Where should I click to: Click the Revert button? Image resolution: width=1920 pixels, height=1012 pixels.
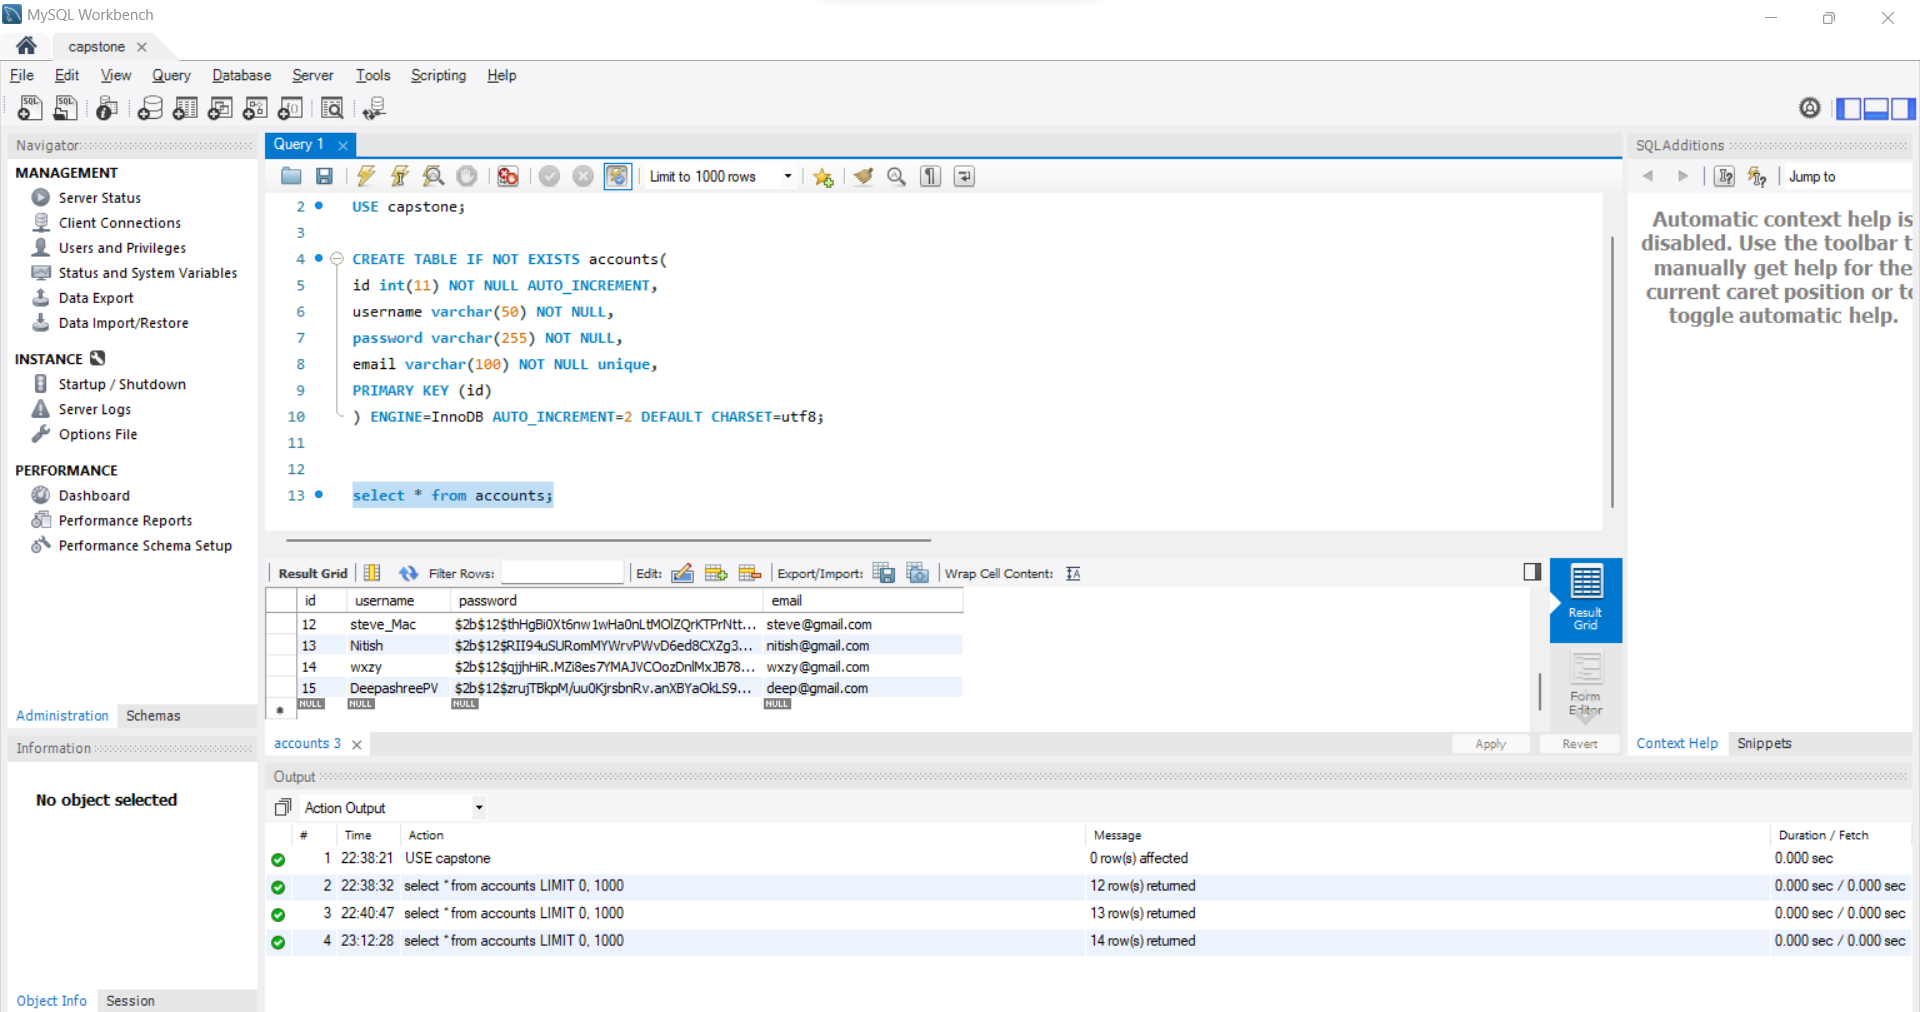click(x=1580, y=744)
